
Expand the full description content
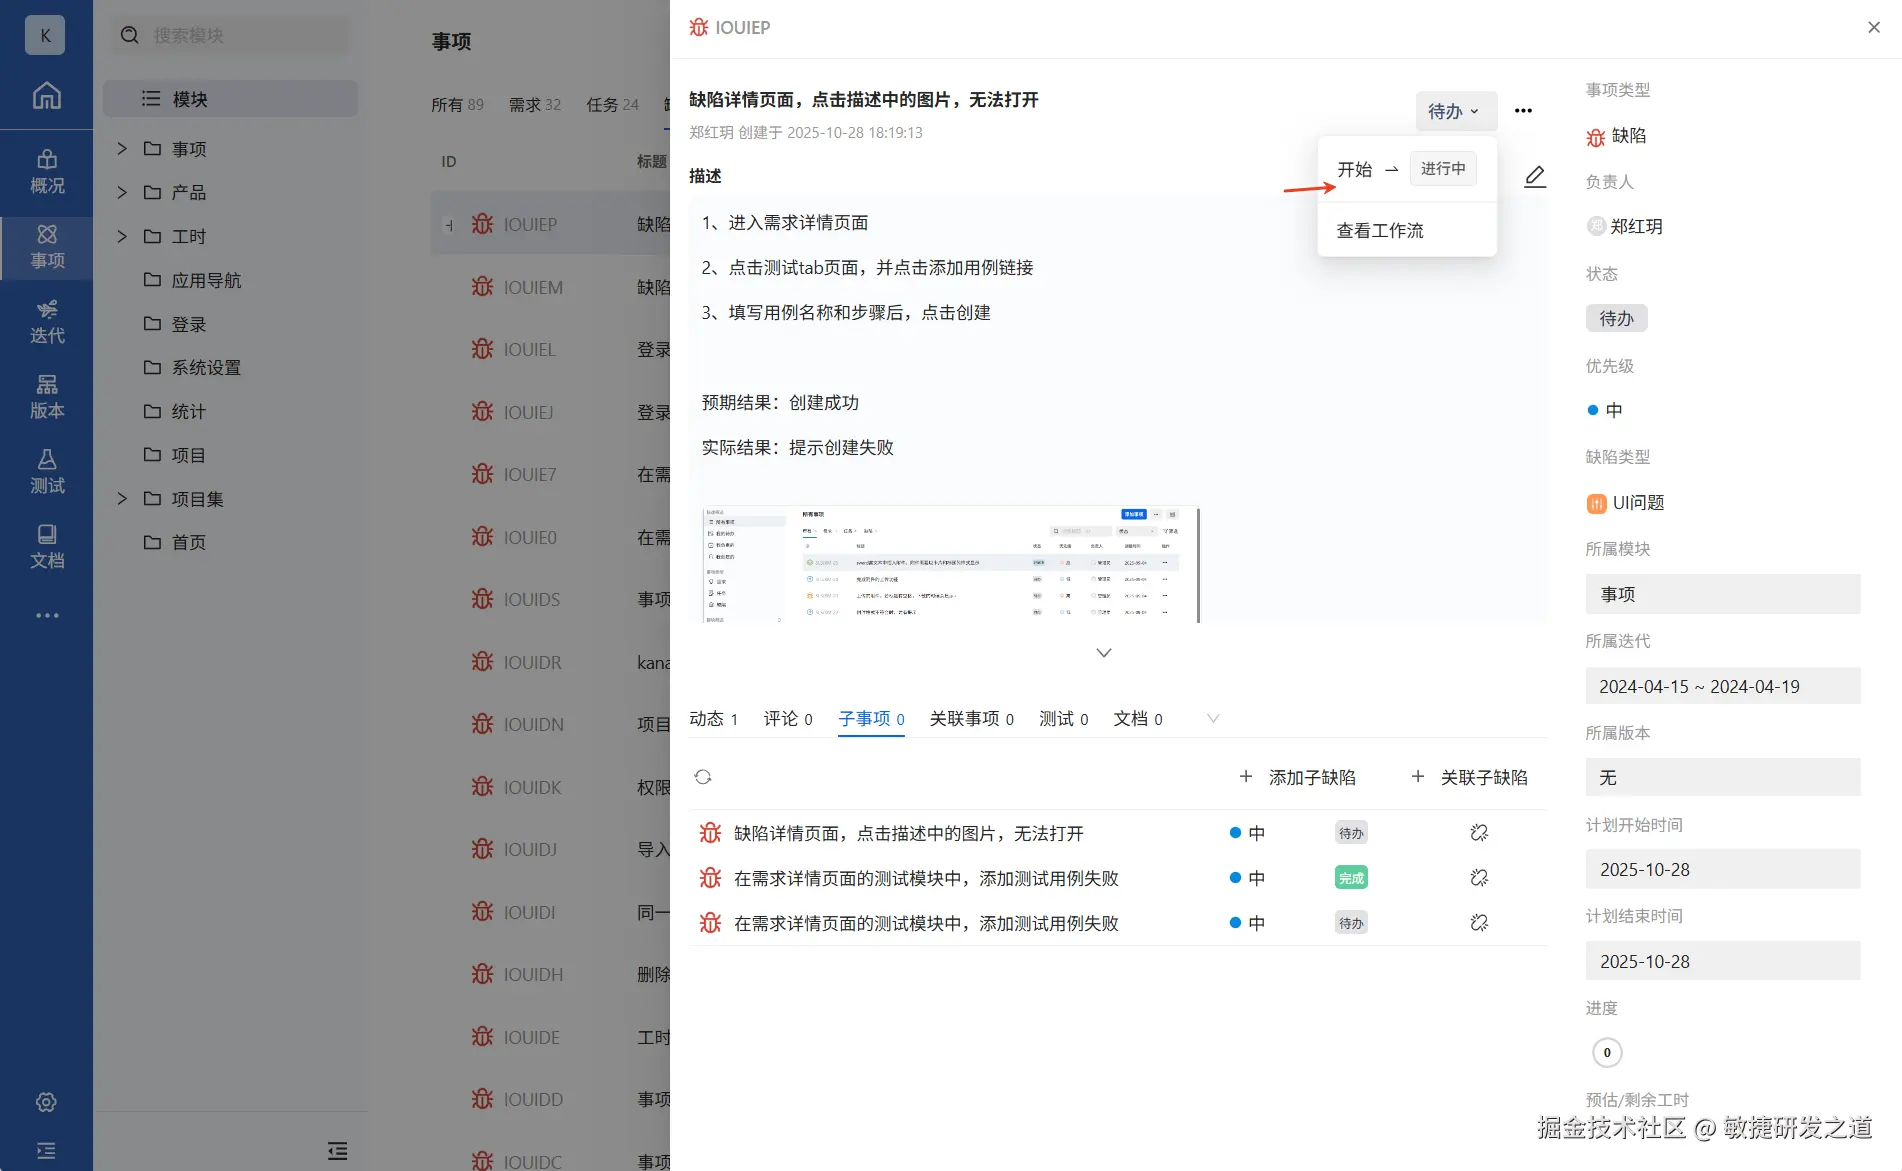pyautogui.click(x=1104, y=653)
